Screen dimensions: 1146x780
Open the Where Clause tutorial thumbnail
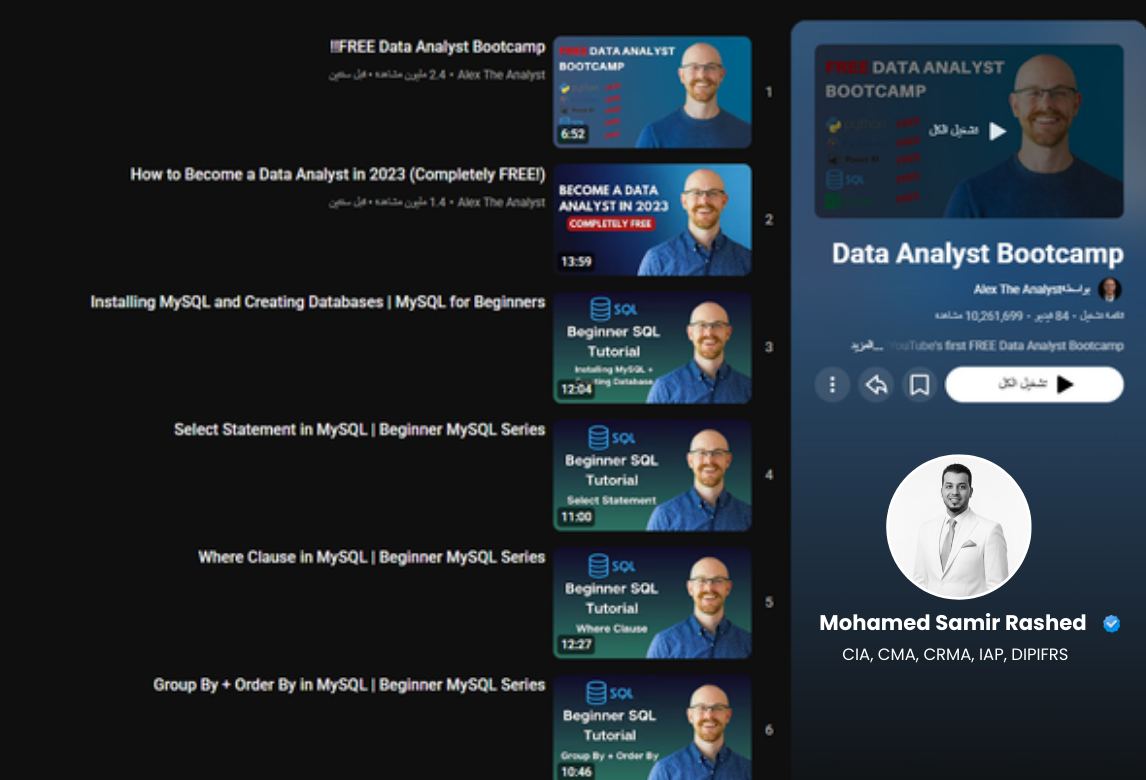(x=652, y=603)
